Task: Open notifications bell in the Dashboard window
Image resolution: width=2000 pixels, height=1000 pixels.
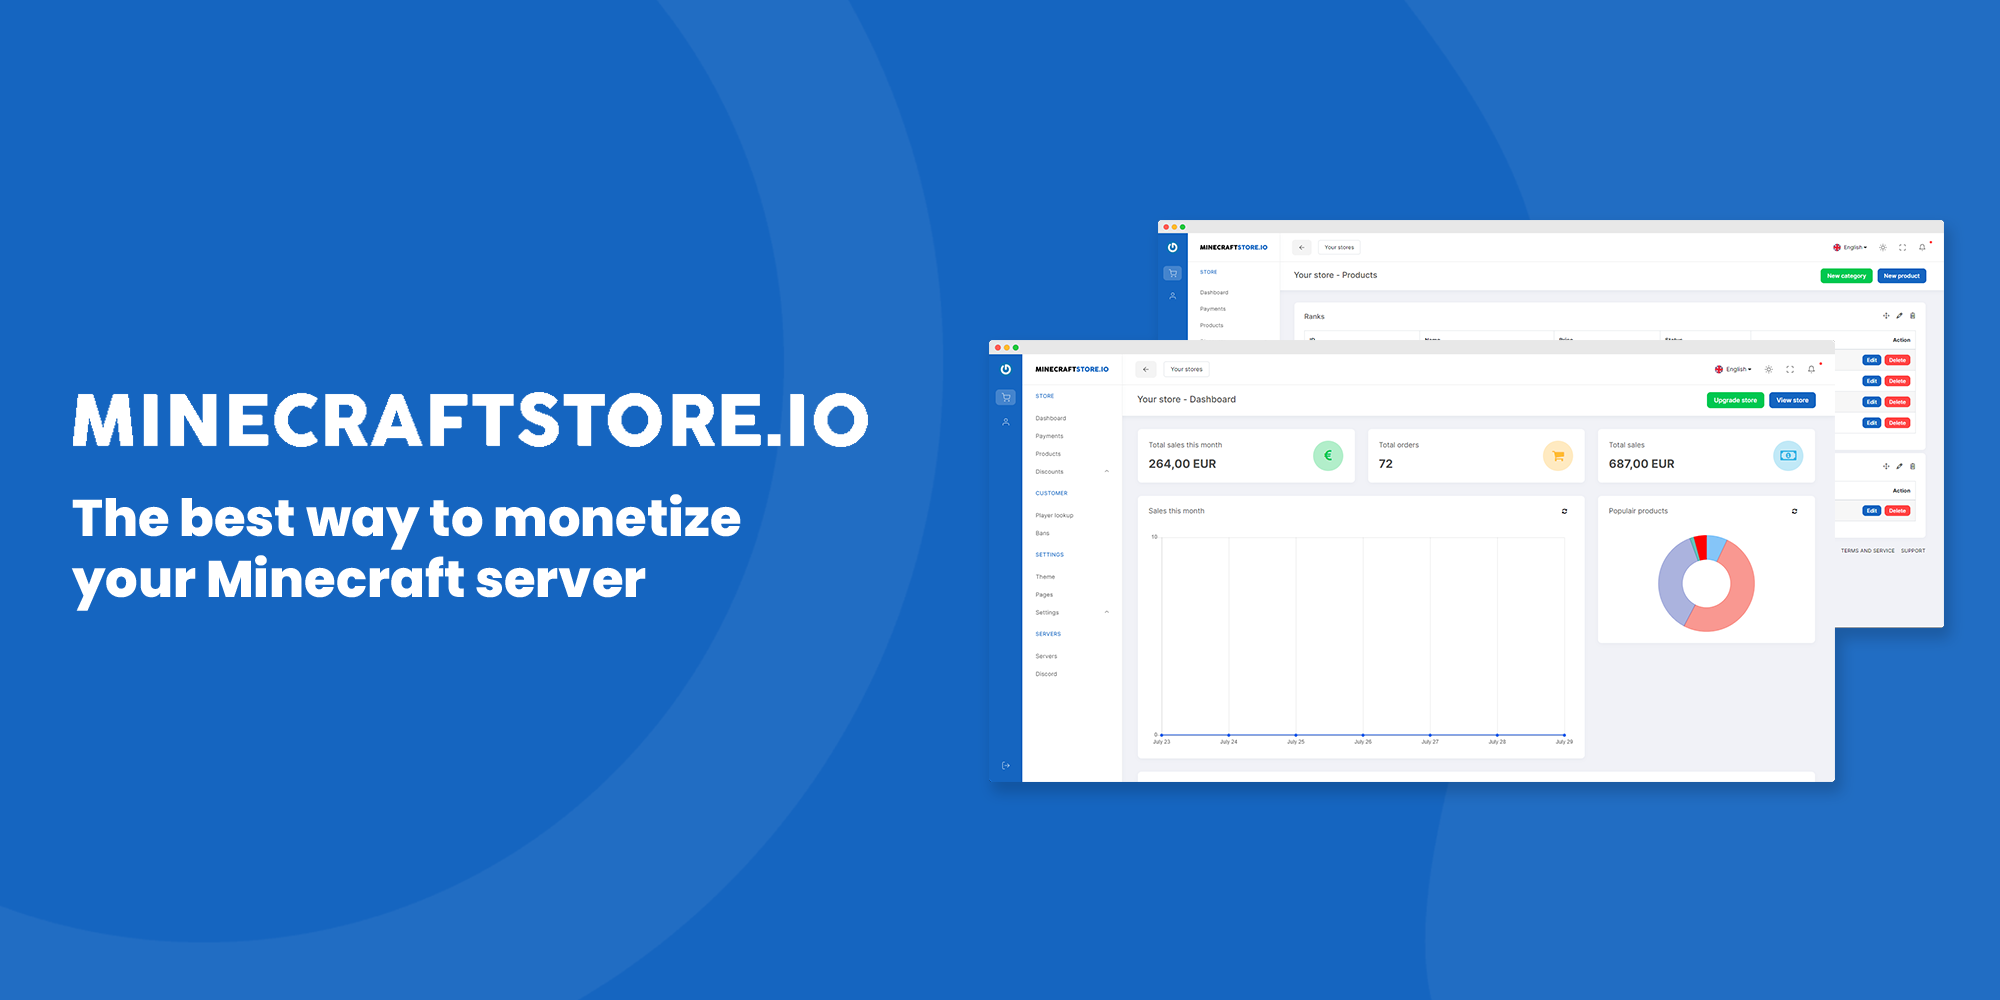Action: click(x=1811, y=369)
